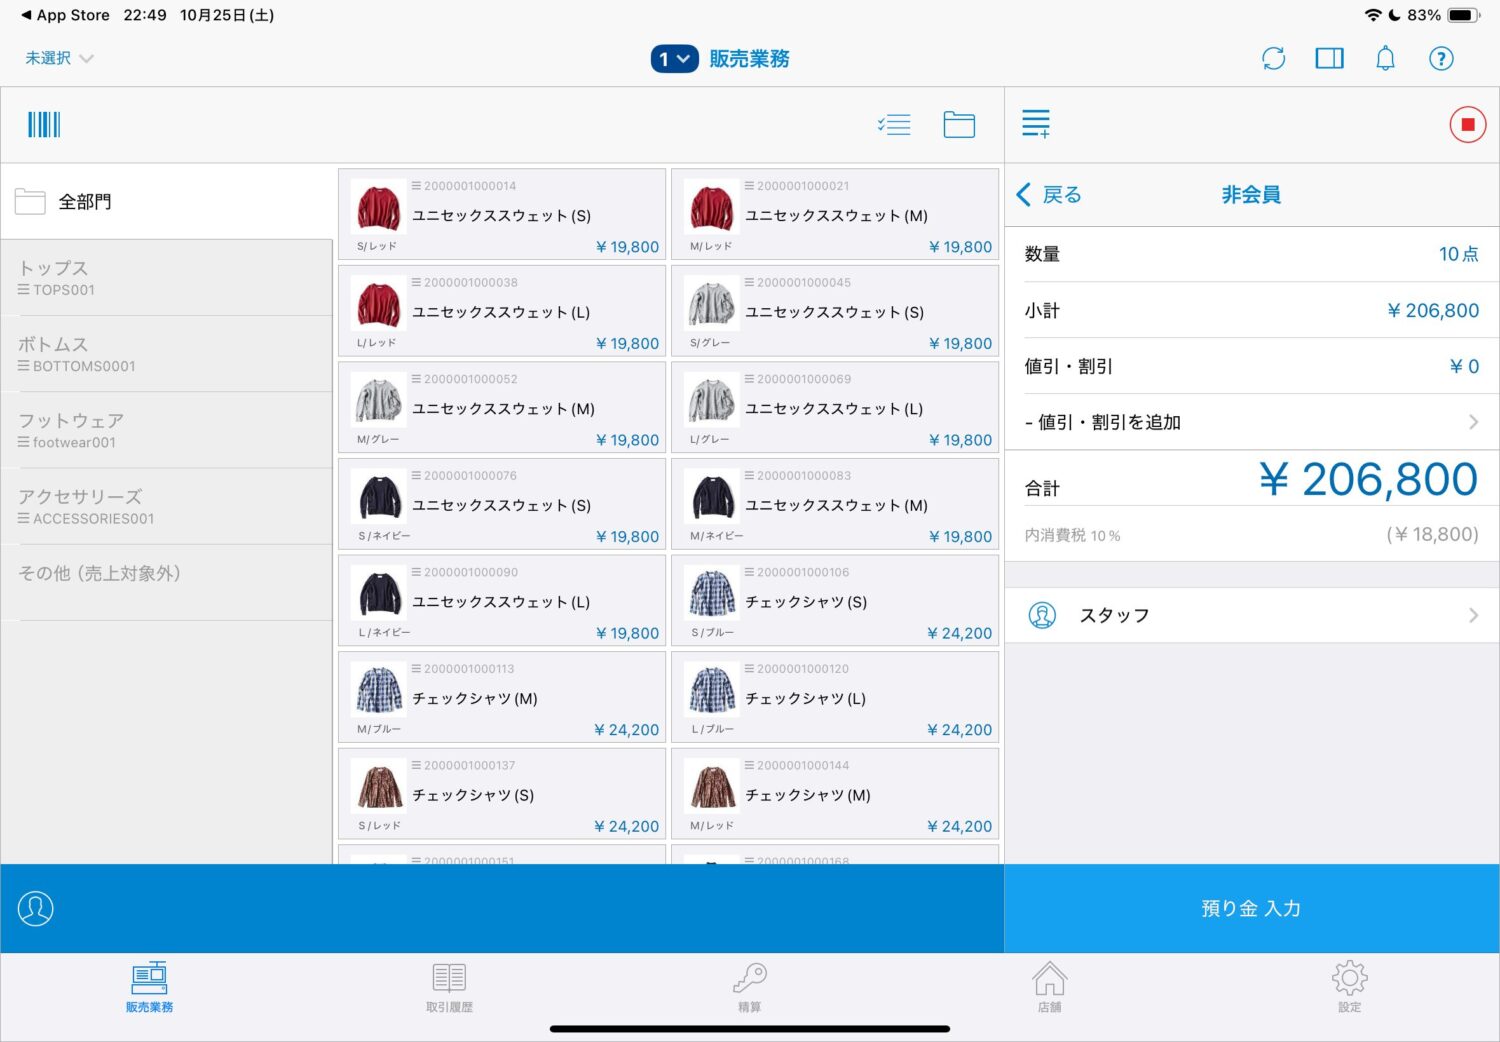Open the checklist view icon
Viewport: 1500px width, 1042px height.
pos(893,125)
